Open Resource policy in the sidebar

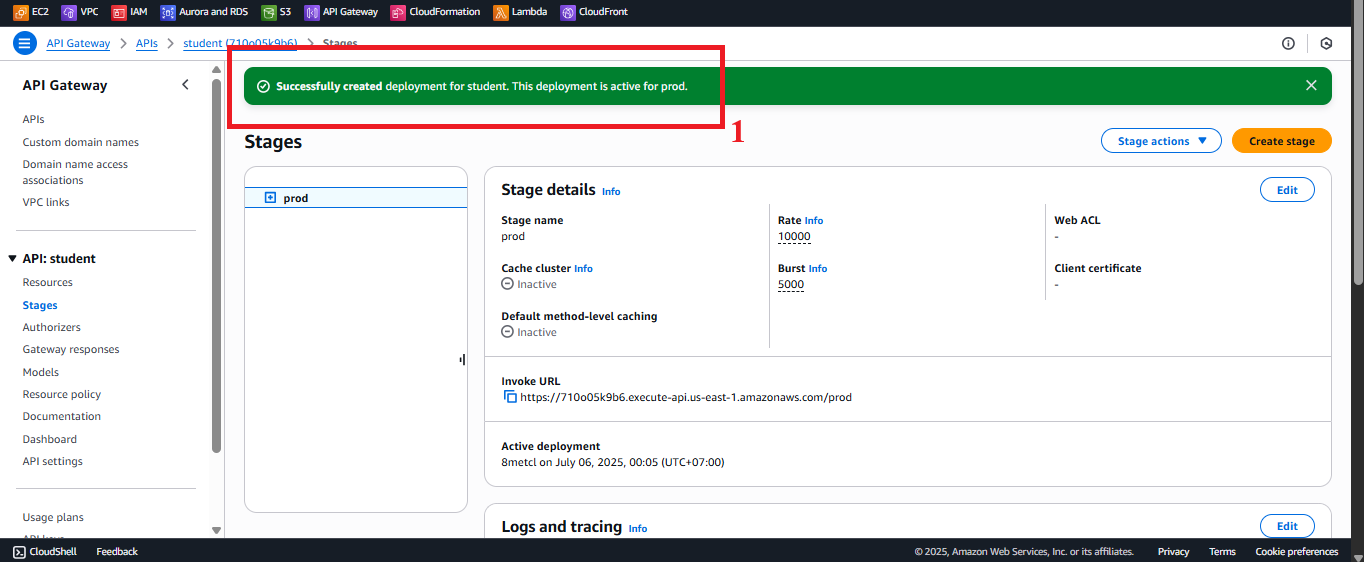62,394
